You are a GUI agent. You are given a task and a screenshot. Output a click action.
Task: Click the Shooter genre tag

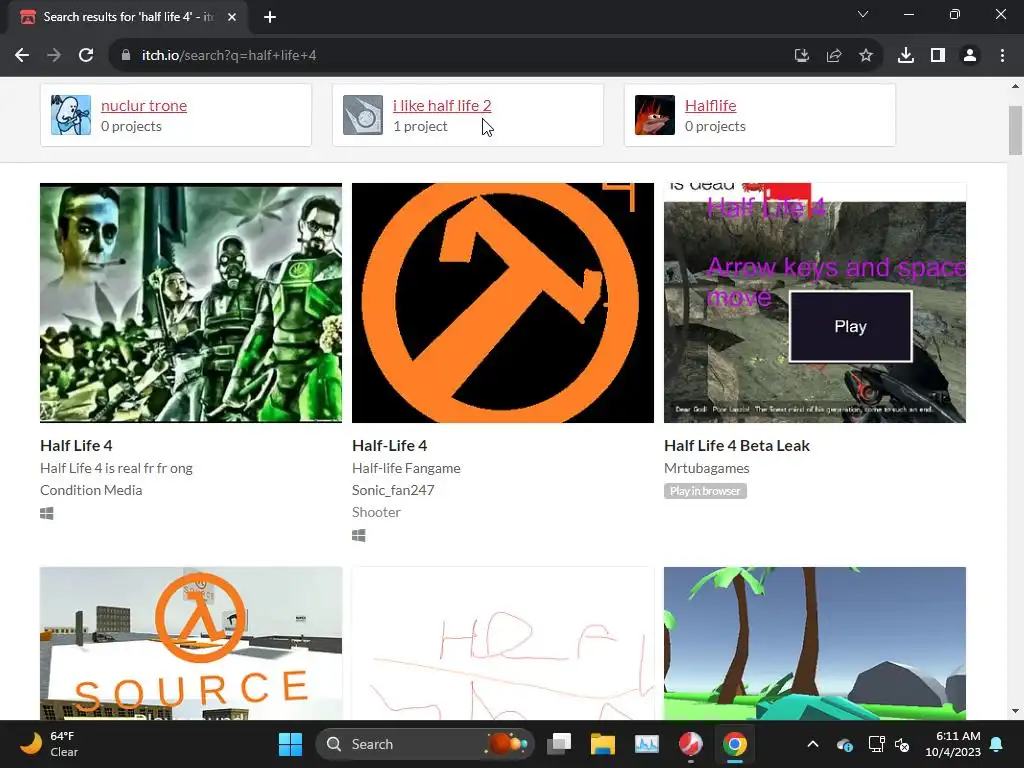tap(376, 512)
